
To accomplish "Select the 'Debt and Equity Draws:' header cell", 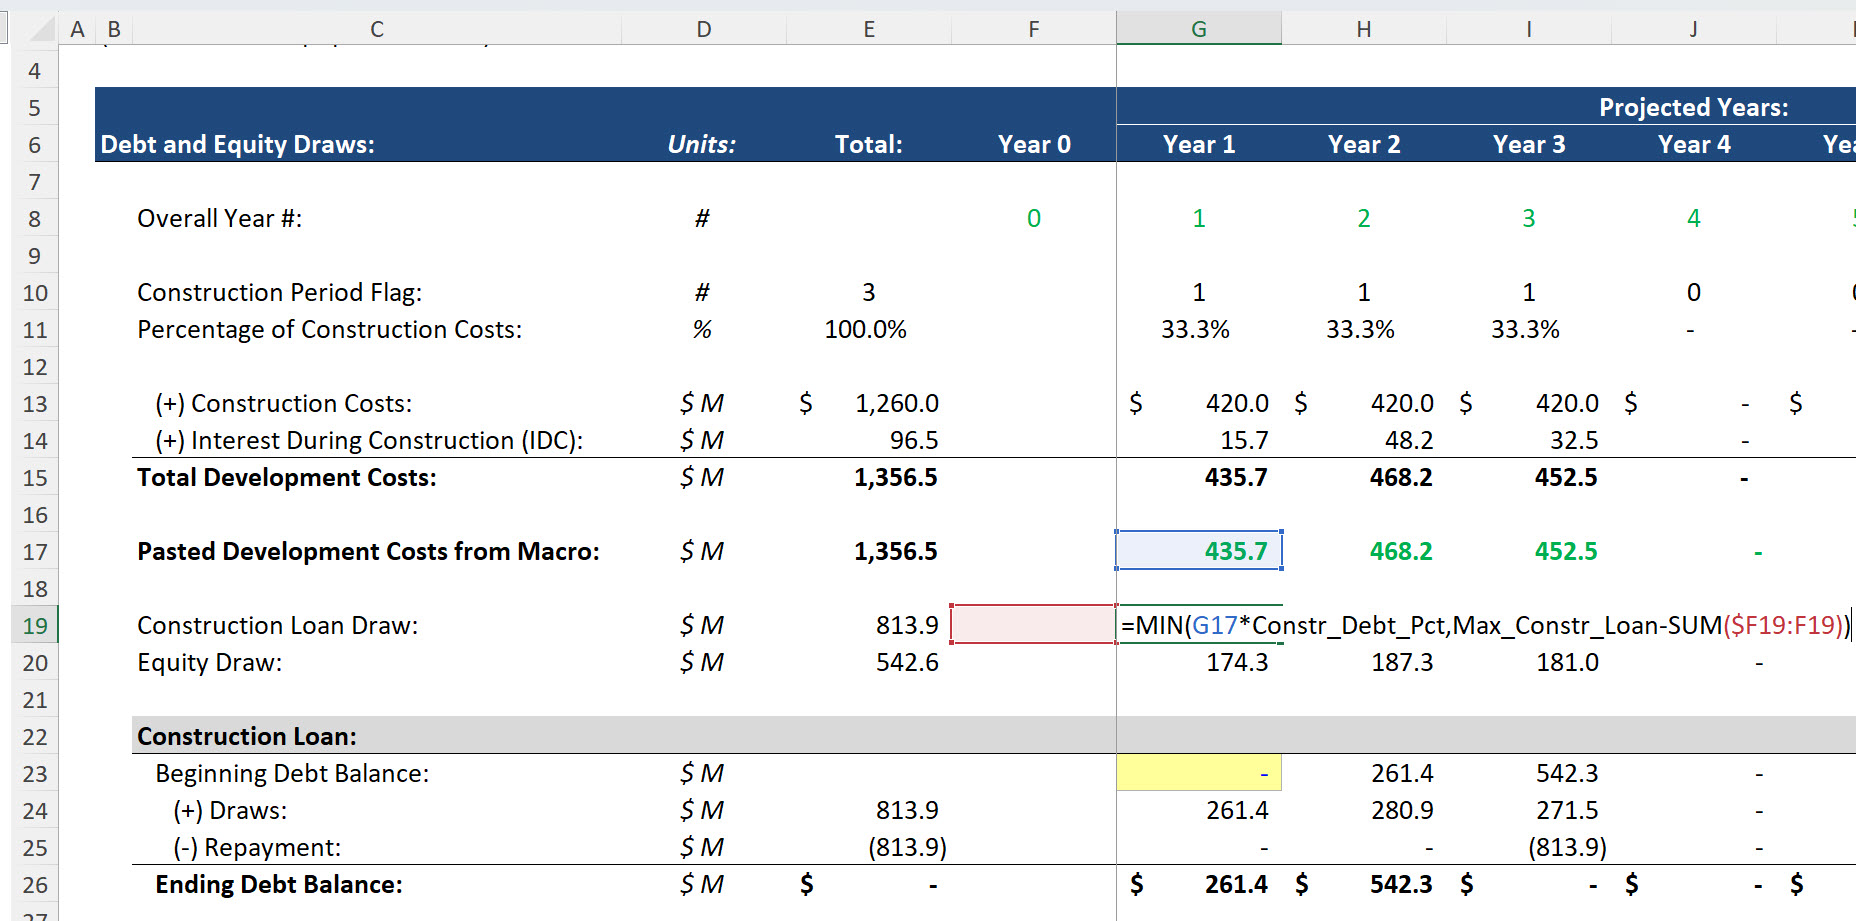I will point(238,144).
